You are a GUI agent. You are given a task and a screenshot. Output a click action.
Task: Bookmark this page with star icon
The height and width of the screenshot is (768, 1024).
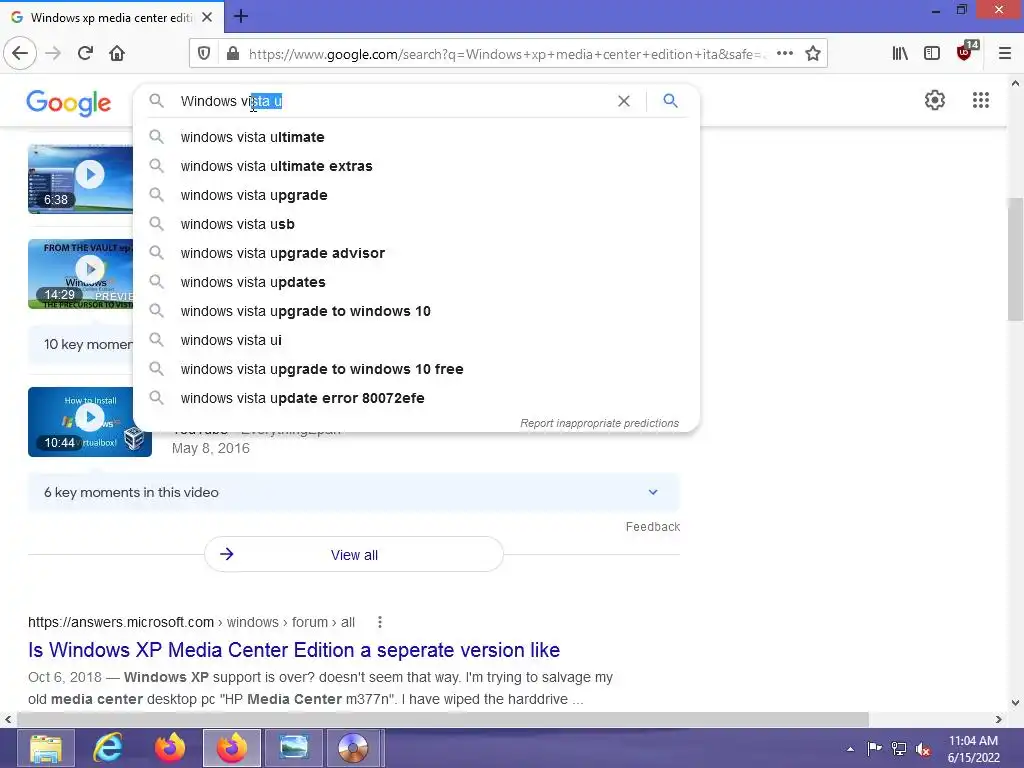(x=813, y=54)
